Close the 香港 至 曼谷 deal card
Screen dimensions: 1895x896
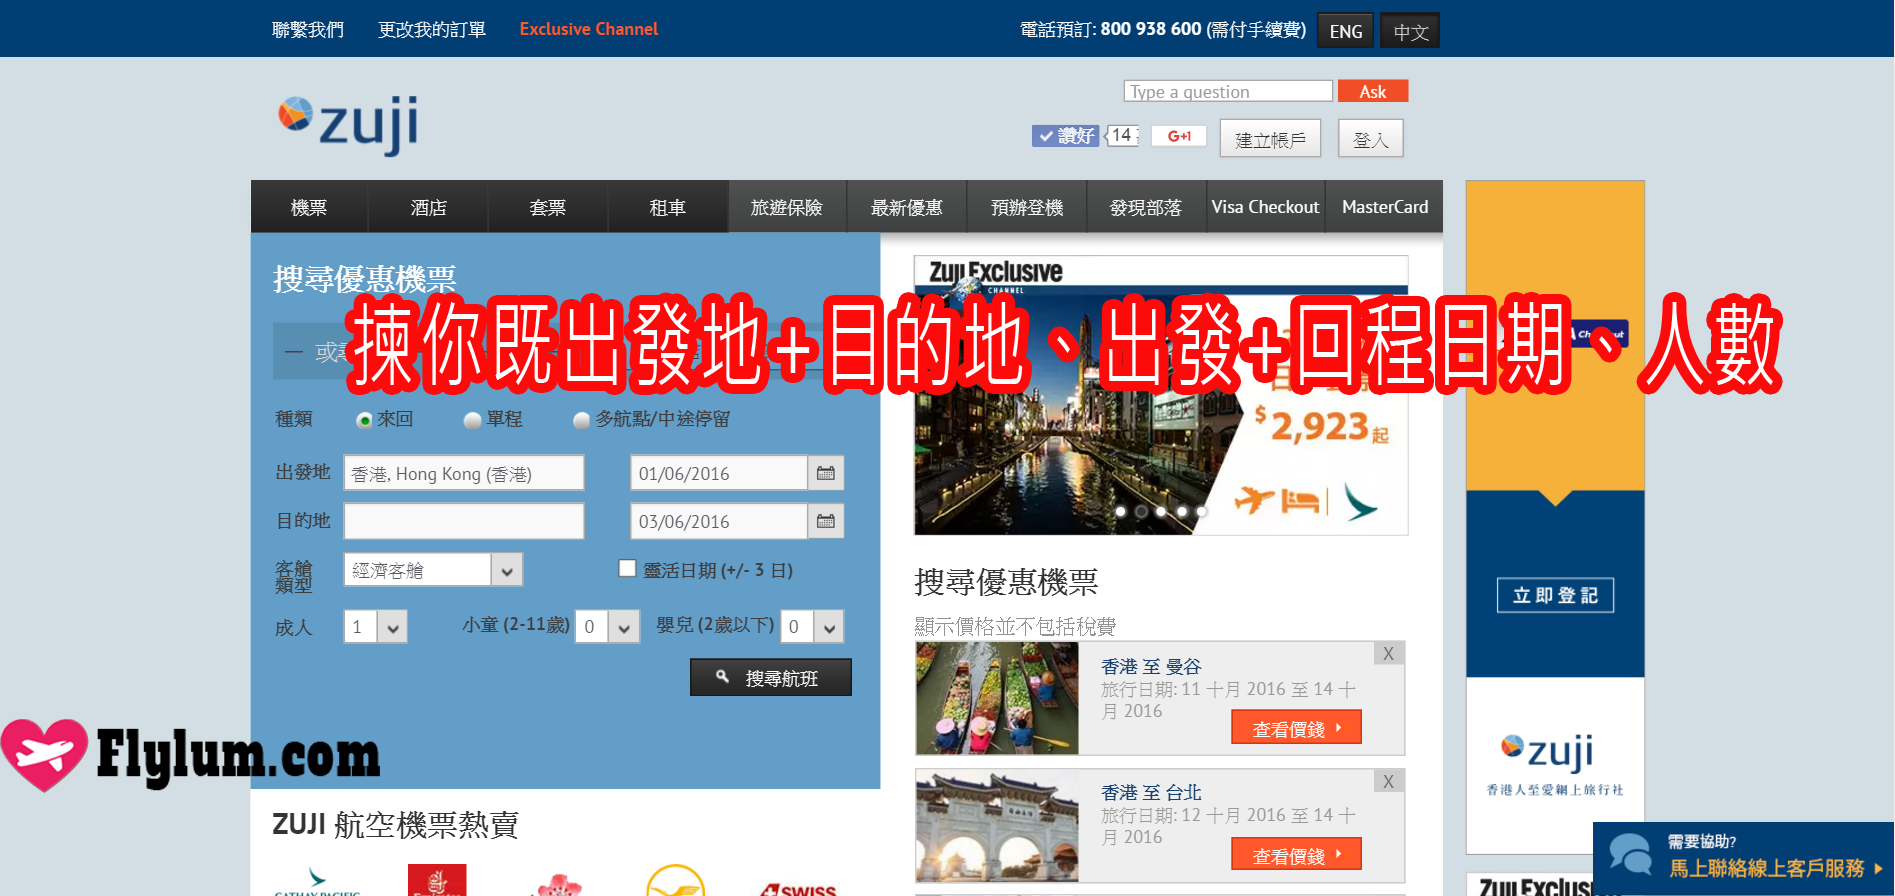click(x=1388, y=653)
